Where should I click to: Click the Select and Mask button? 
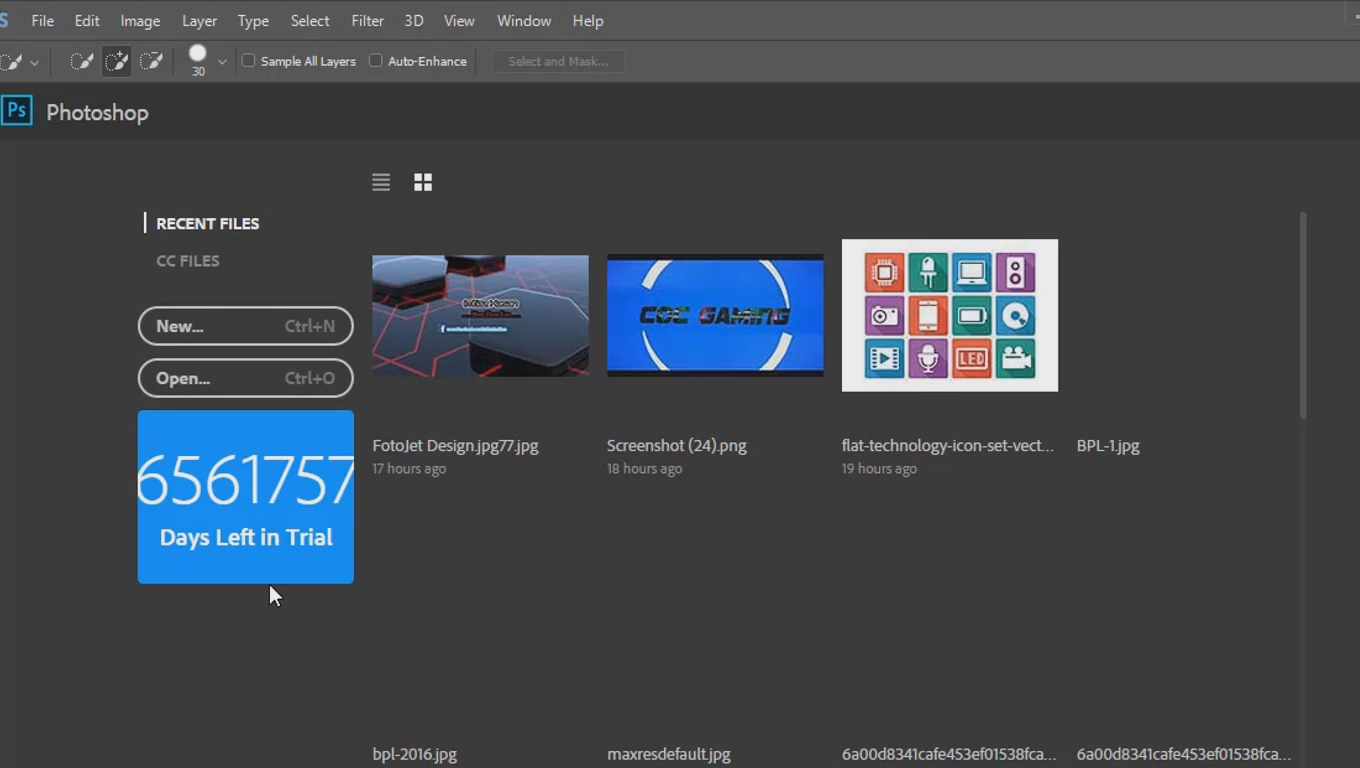click(558, 61)
